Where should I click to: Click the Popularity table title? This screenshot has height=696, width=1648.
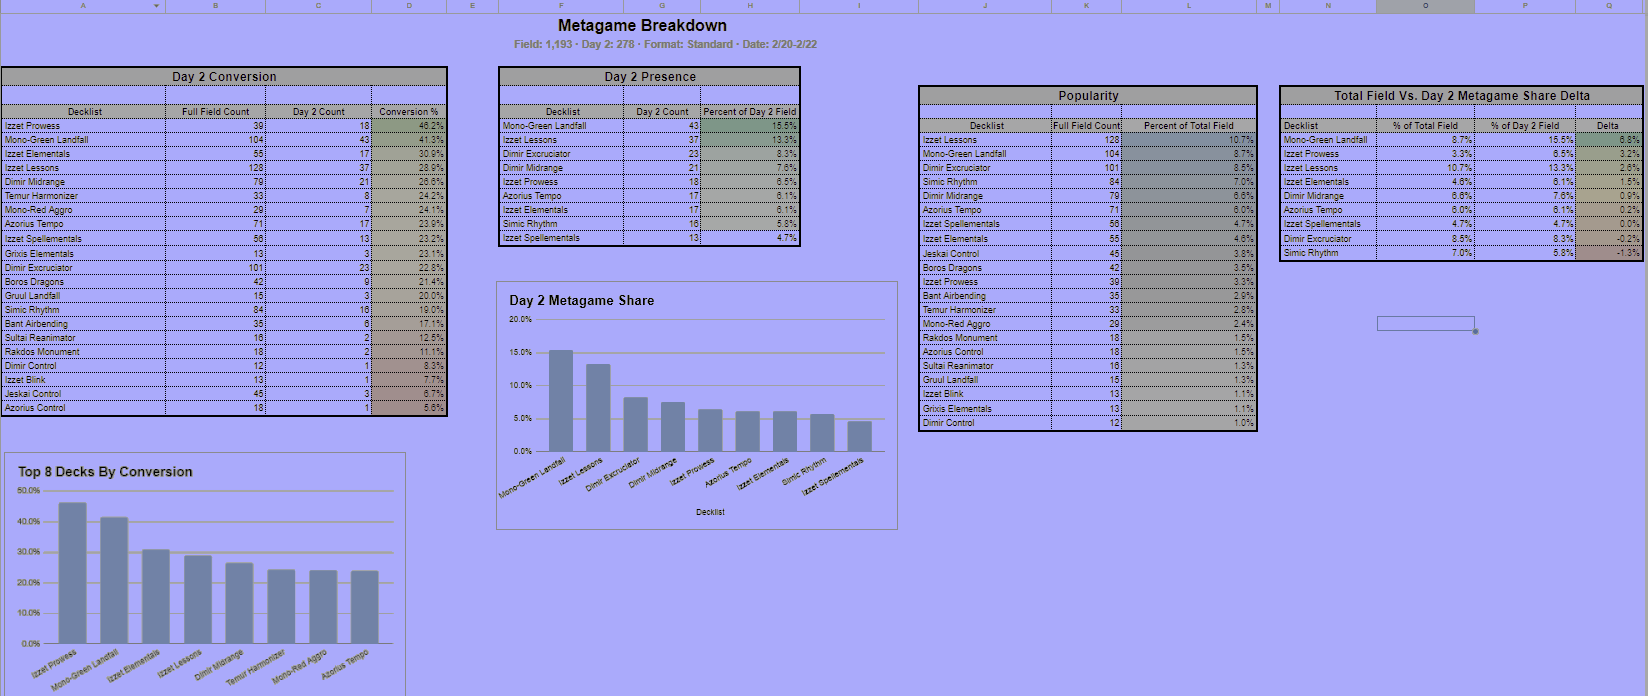(1088, 96)
